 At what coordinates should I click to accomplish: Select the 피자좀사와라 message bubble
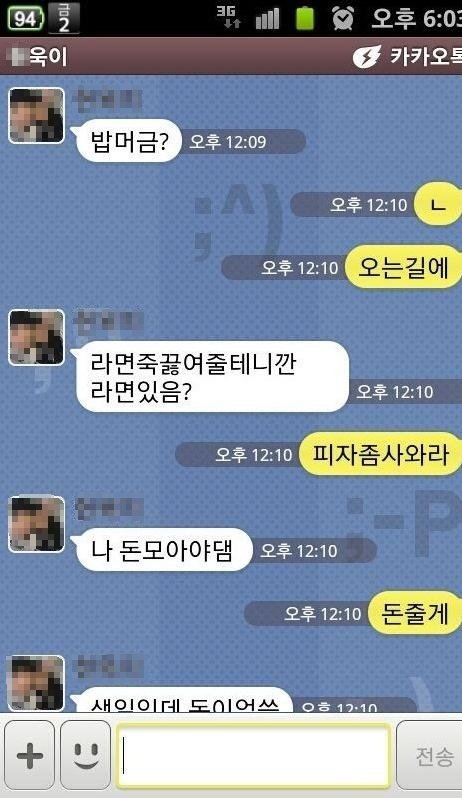(x=380, y=453)
